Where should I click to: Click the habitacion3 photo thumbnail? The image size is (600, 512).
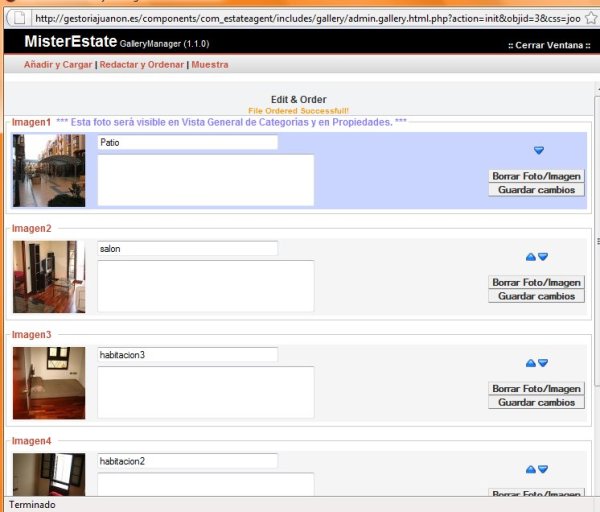click(x=49, y=383)
